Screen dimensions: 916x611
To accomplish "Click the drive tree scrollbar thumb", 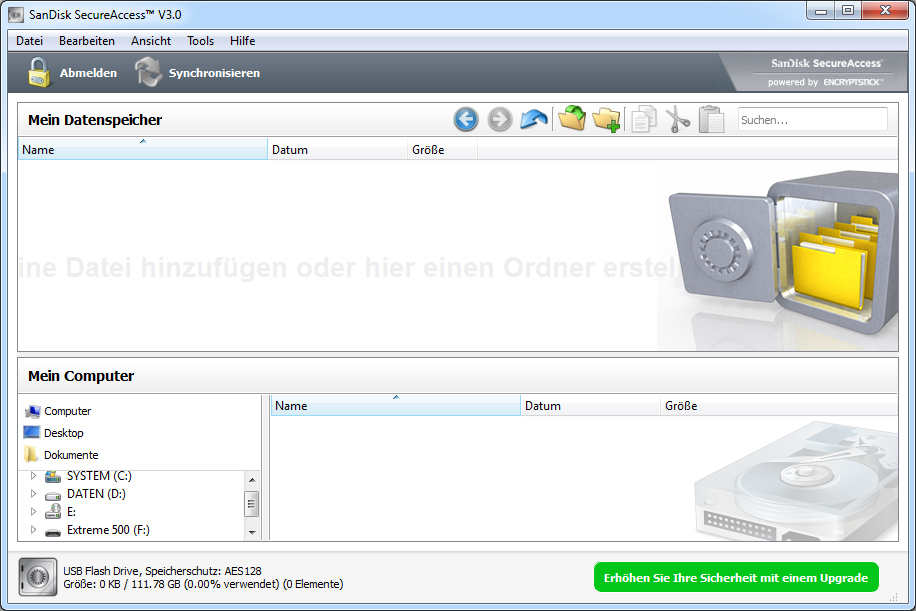I will pos(252,504).
